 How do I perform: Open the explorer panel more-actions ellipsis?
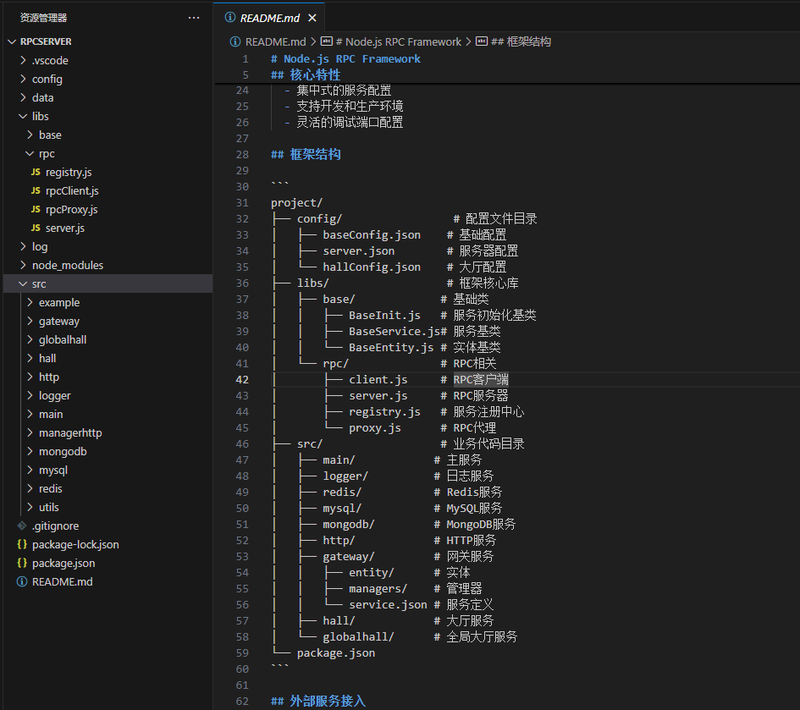coord(194,18)
